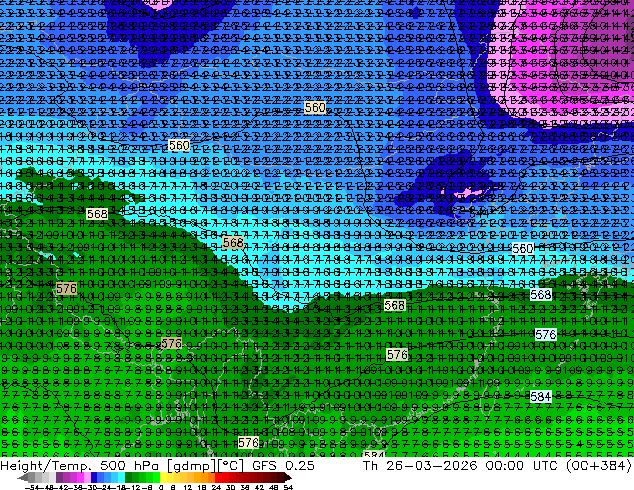
Task: Click the 'GFS 0.25' model label
Action: tap(283, 465)
